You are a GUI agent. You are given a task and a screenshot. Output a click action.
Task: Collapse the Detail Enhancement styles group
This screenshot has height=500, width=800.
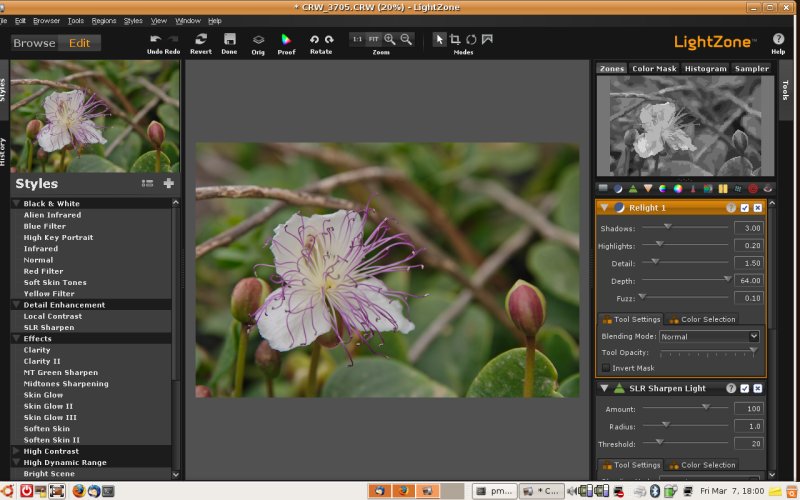[x=16, y=305]
